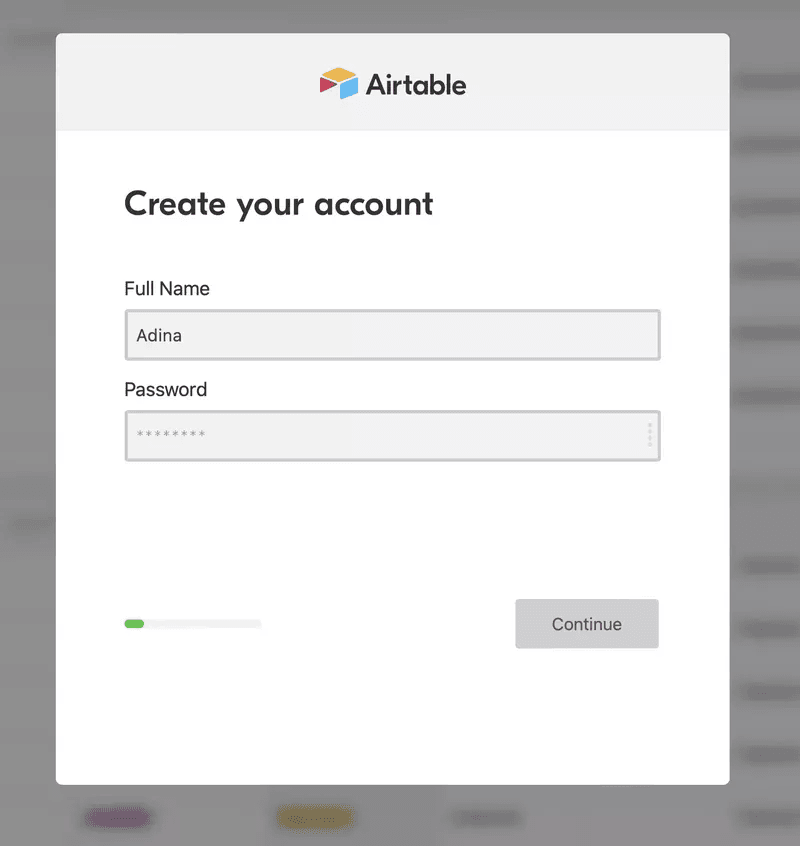Click the blurred purple tag behind the dialog

(117, 818)
